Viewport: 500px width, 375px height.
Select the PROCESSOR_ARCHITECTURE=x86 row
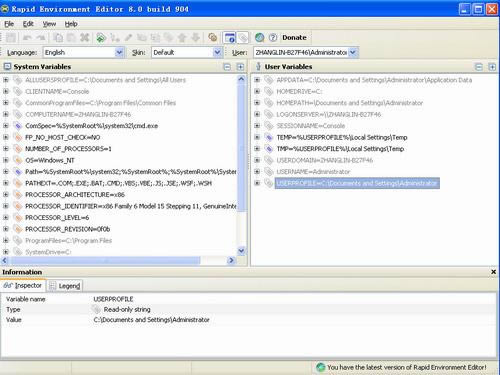pyautogui.click(x=75, y=195)
